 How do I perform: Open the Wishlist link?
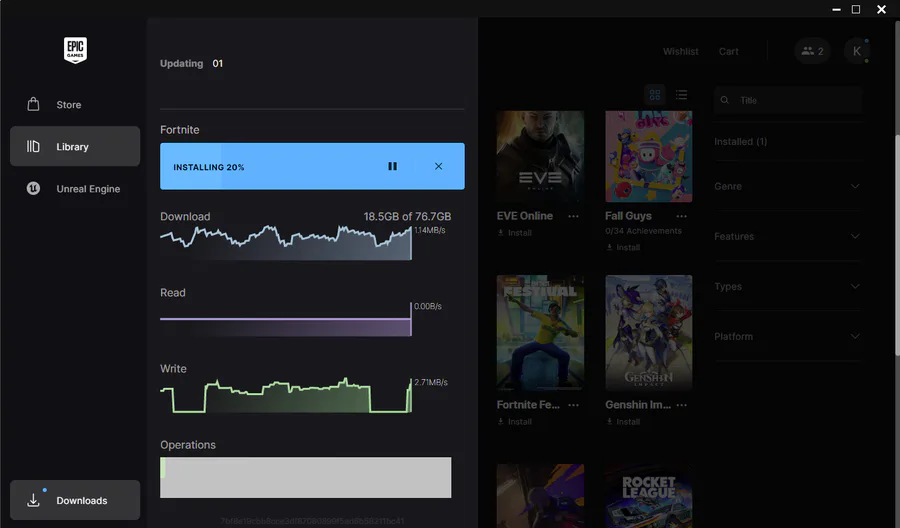tap(681, 51)
